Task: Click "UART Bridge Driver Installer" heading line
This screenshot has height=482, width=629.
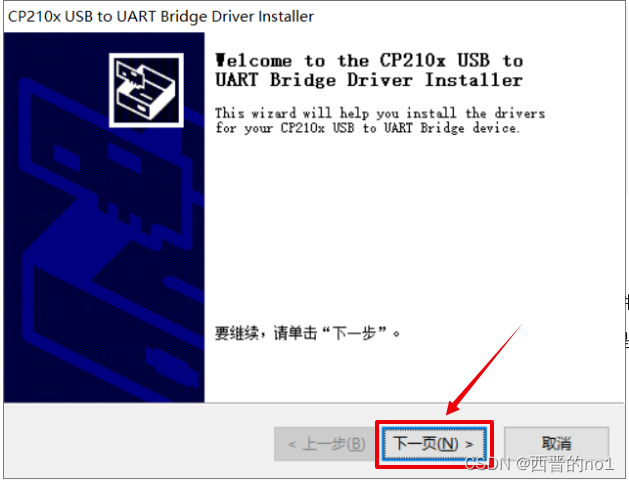Action: tap(369, 80)
